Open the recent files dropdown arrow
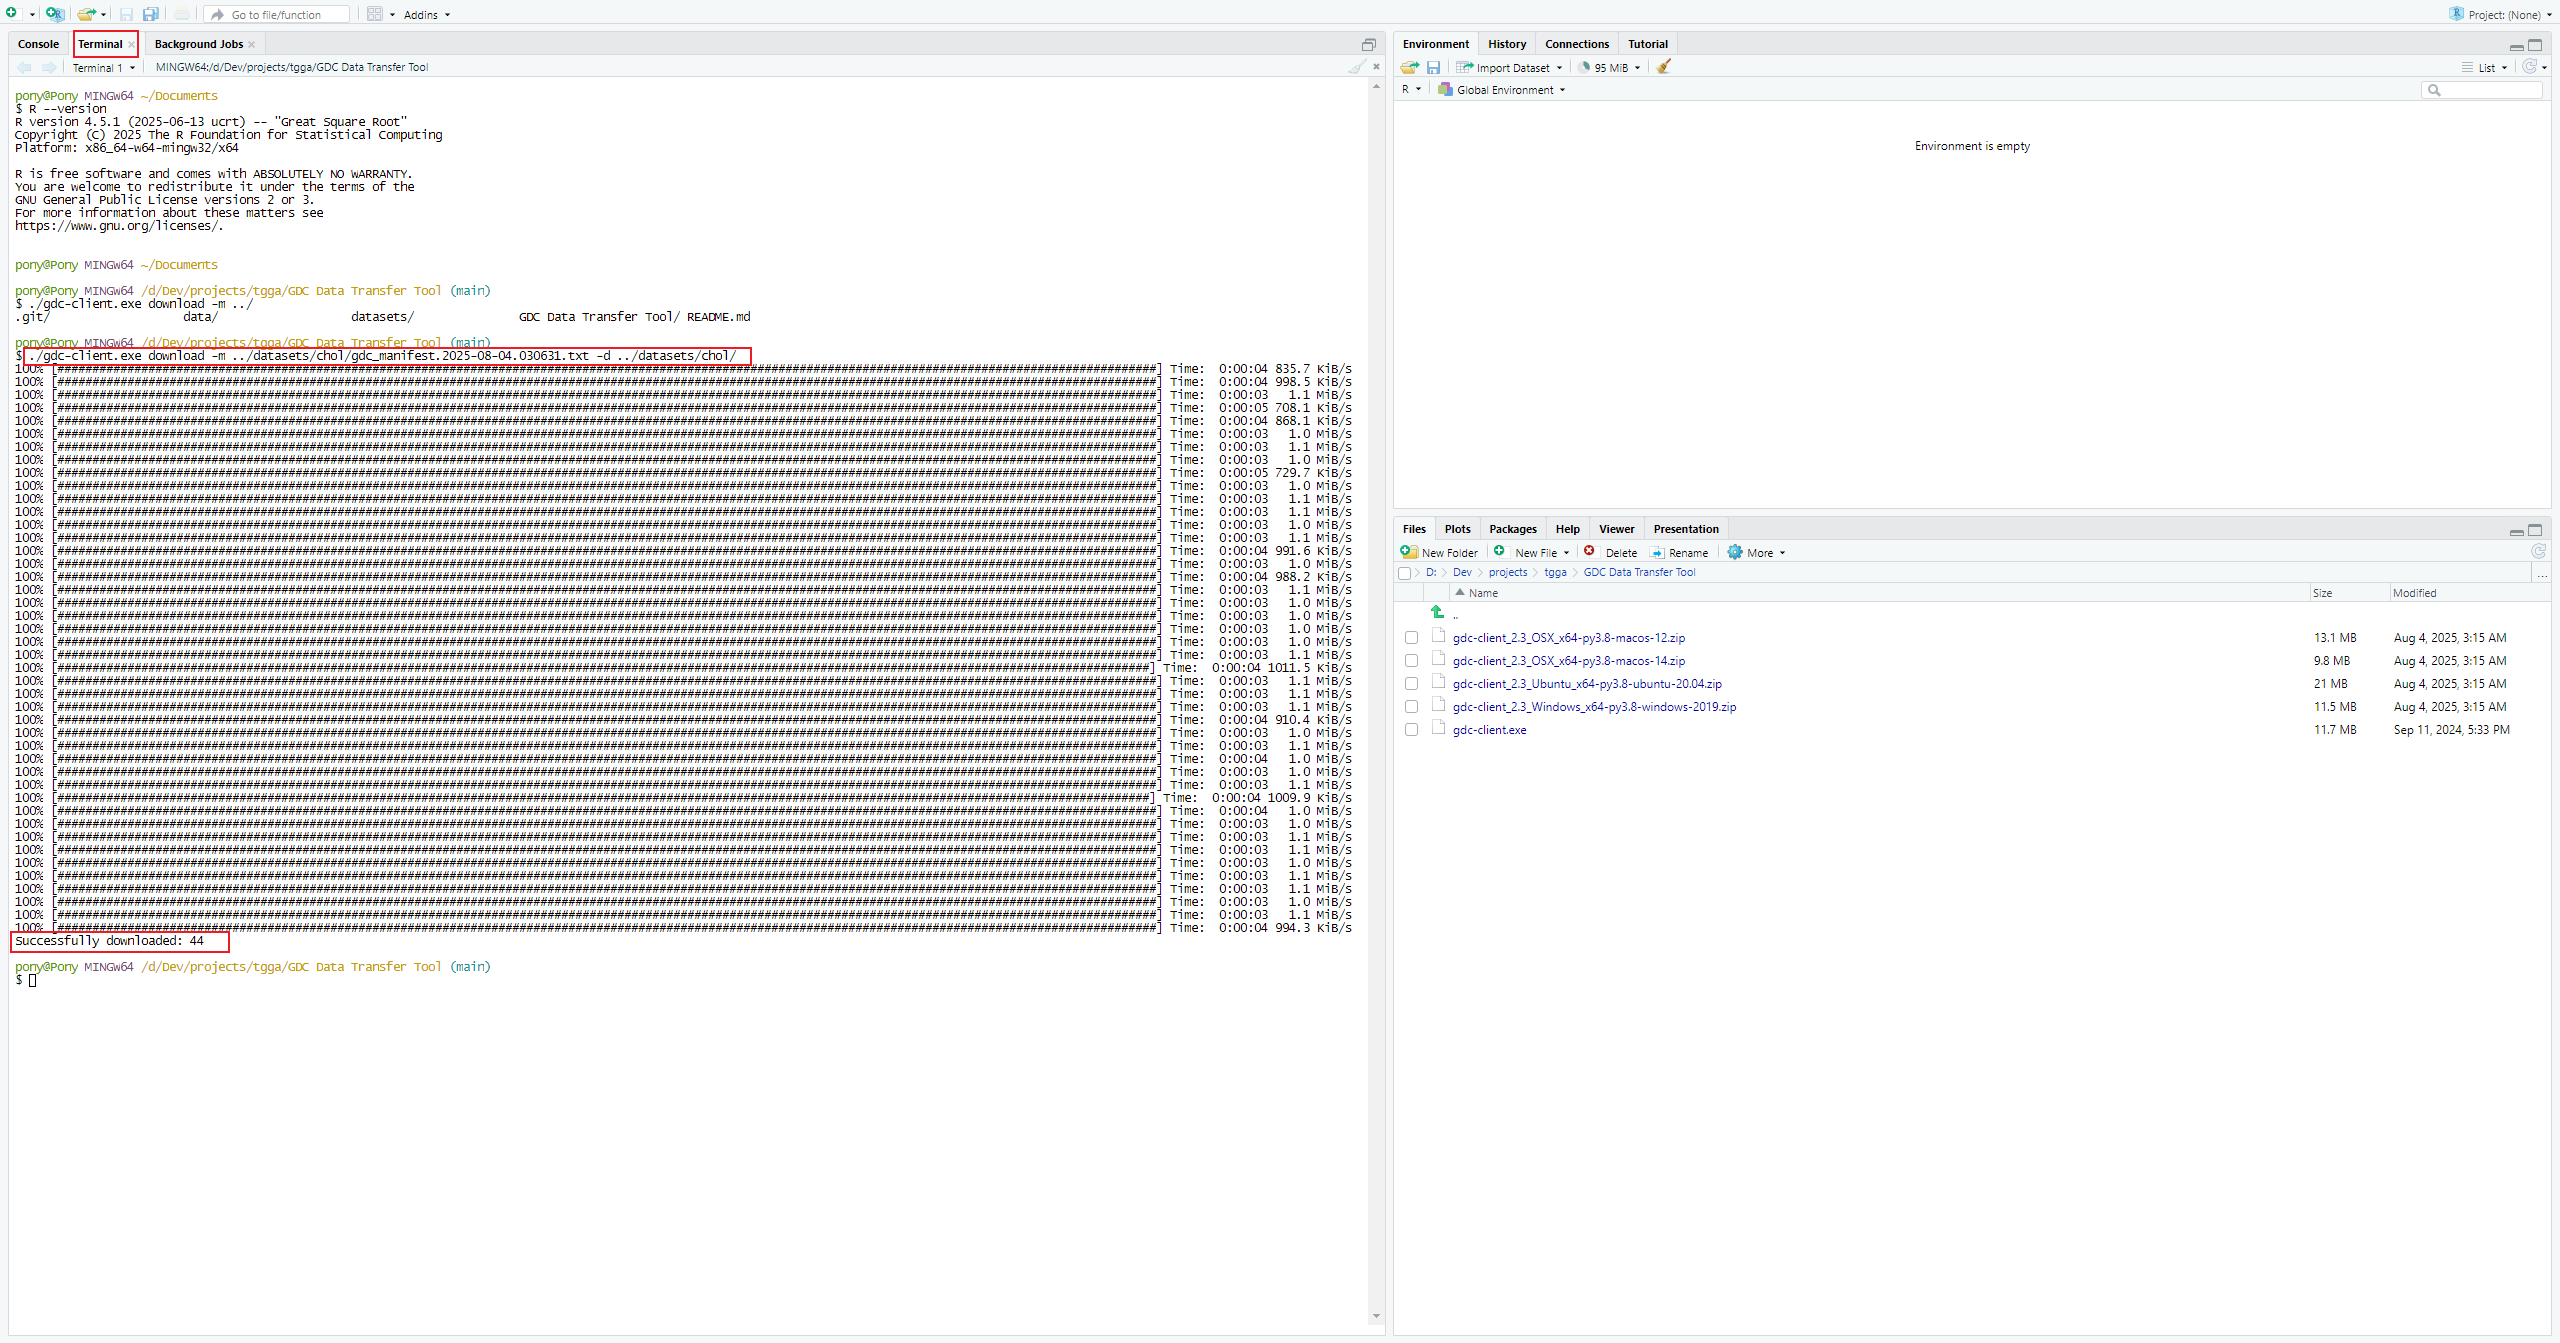Screen dimensions: 2560x1343 103,15
